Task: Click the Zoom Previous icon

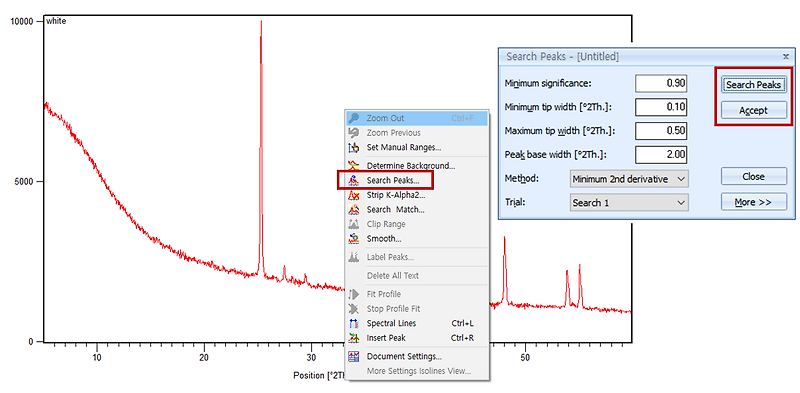Action: coord(354,133)
